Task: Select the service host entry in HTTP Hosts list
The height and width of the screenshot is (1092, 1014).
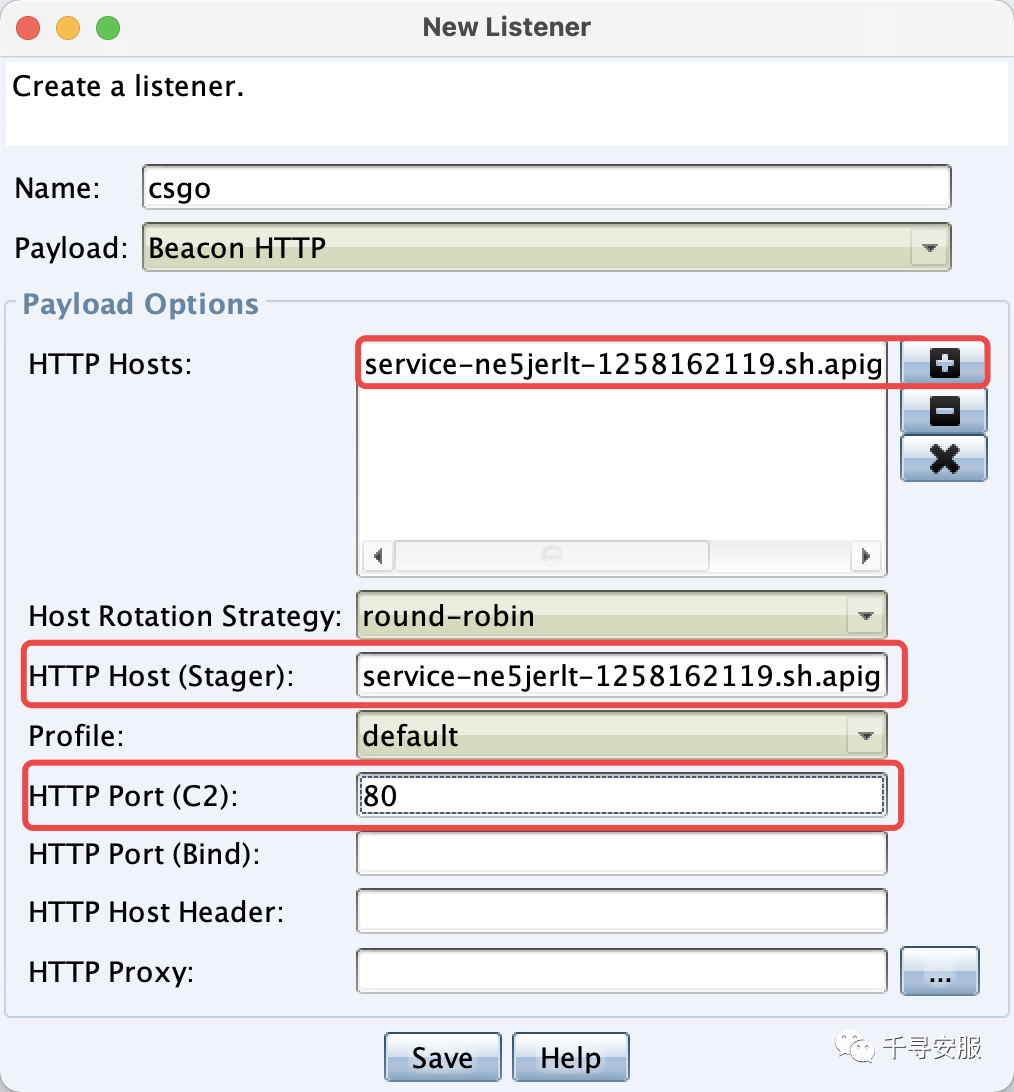Action: tap(622, 364)
